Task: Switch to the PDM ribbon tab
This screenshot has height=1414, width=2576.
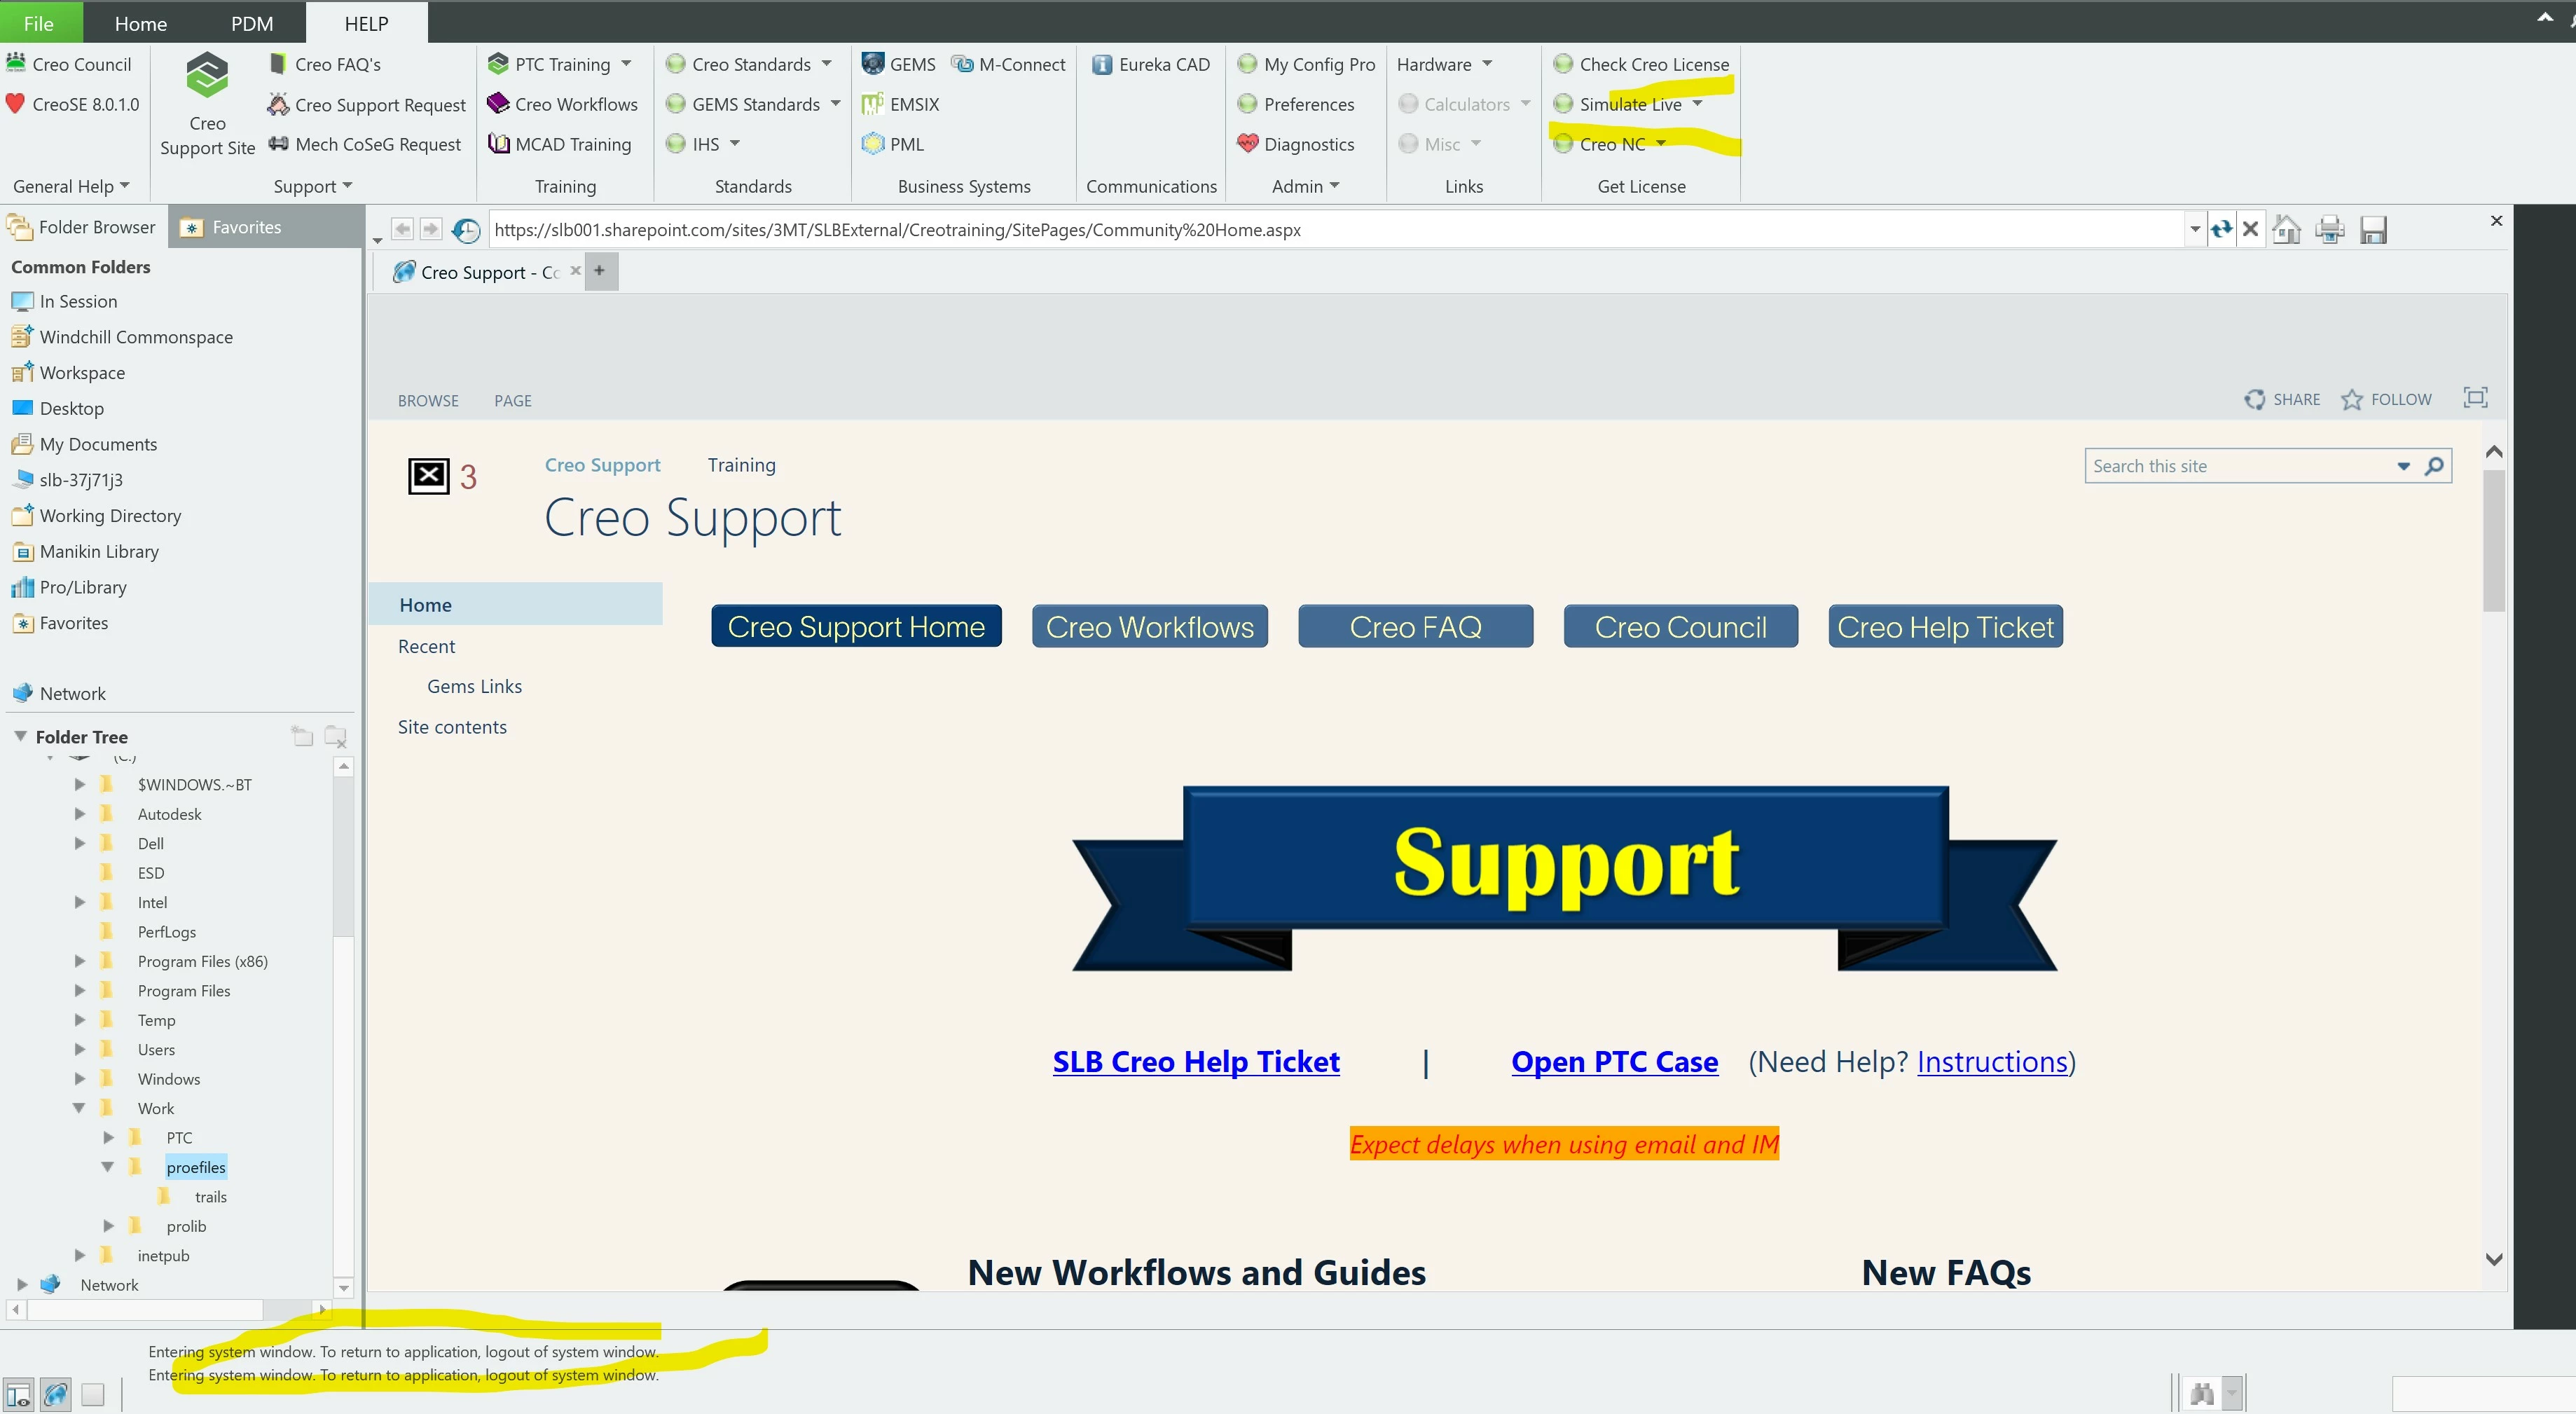Action: [251, 23]
